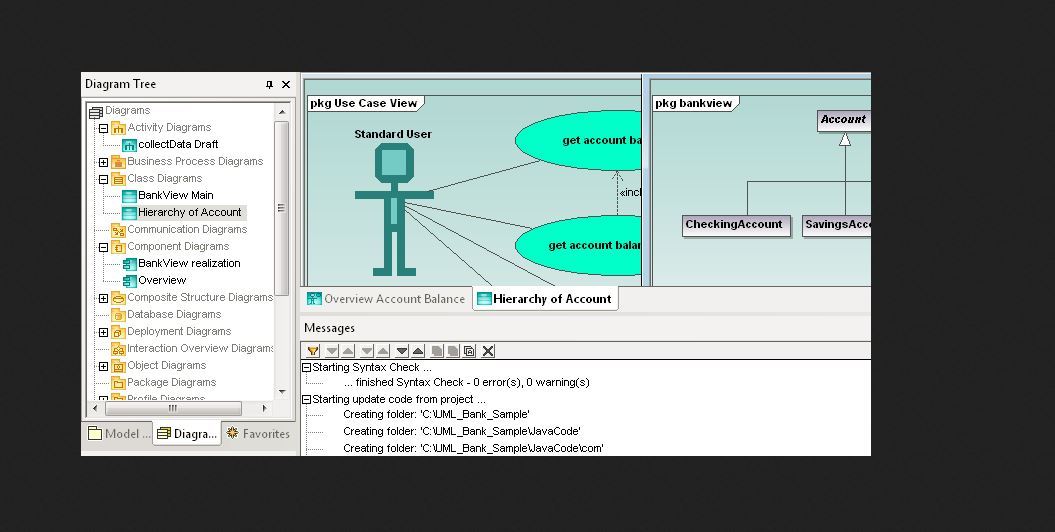Click the clear messages X icon
This screenshot has width=1055, height=532.
point(488,351)
